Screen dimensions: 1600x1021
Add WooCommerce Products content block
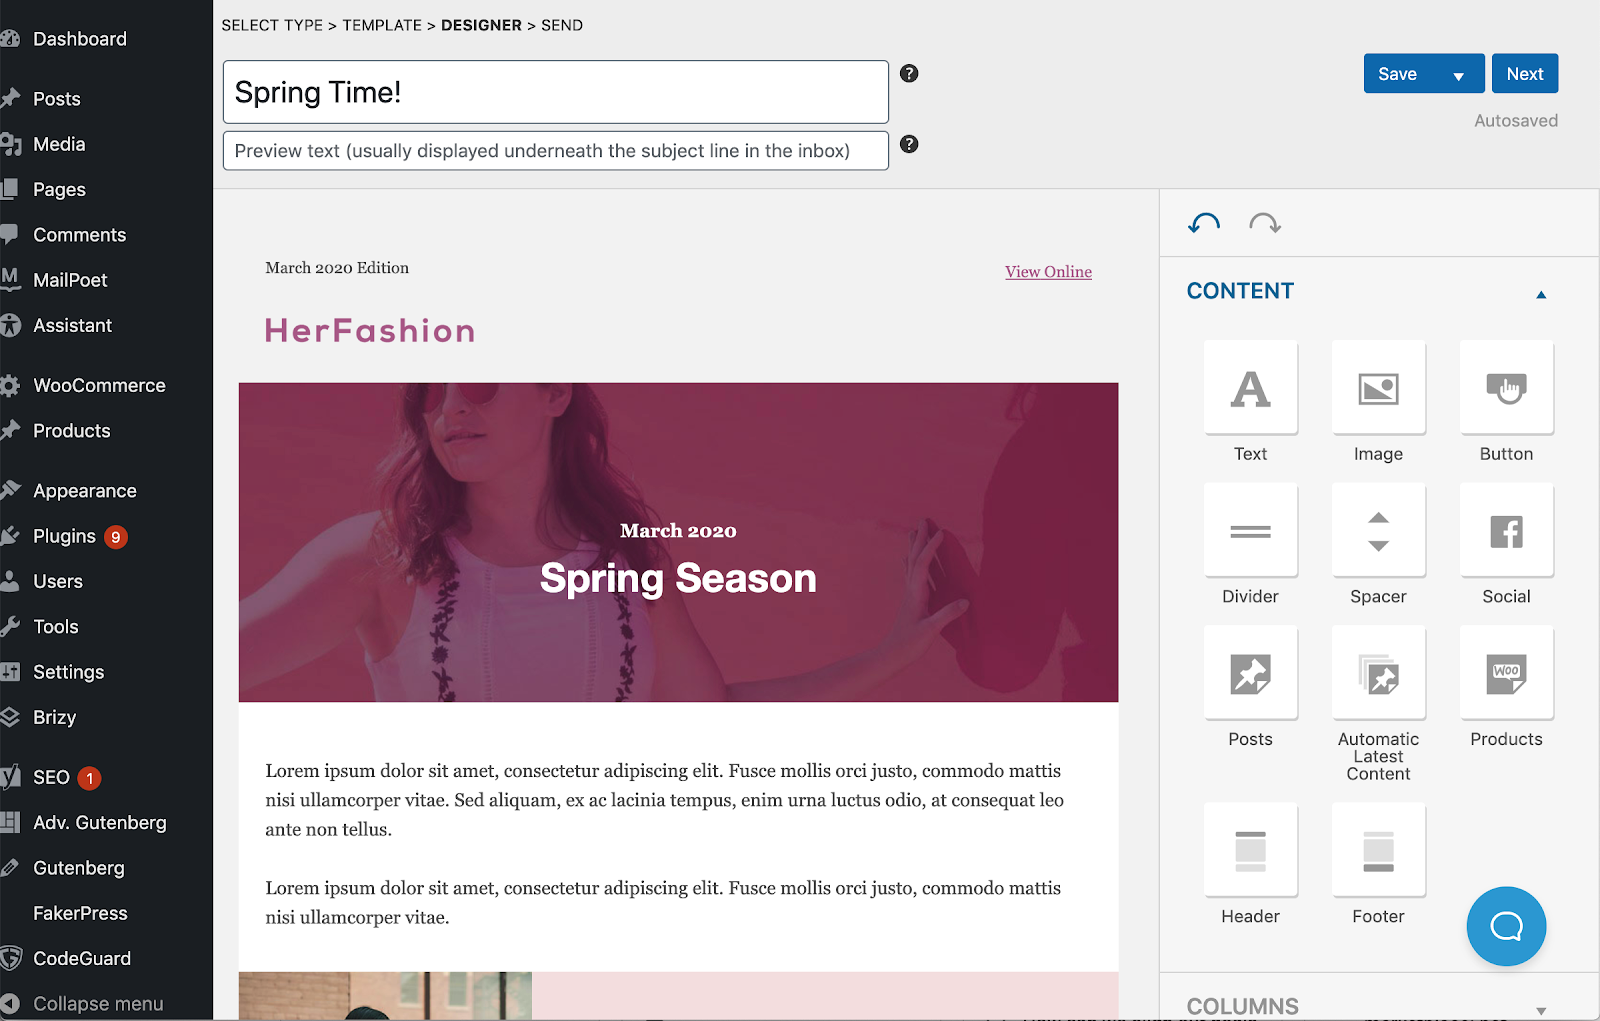click(1506, 673)
